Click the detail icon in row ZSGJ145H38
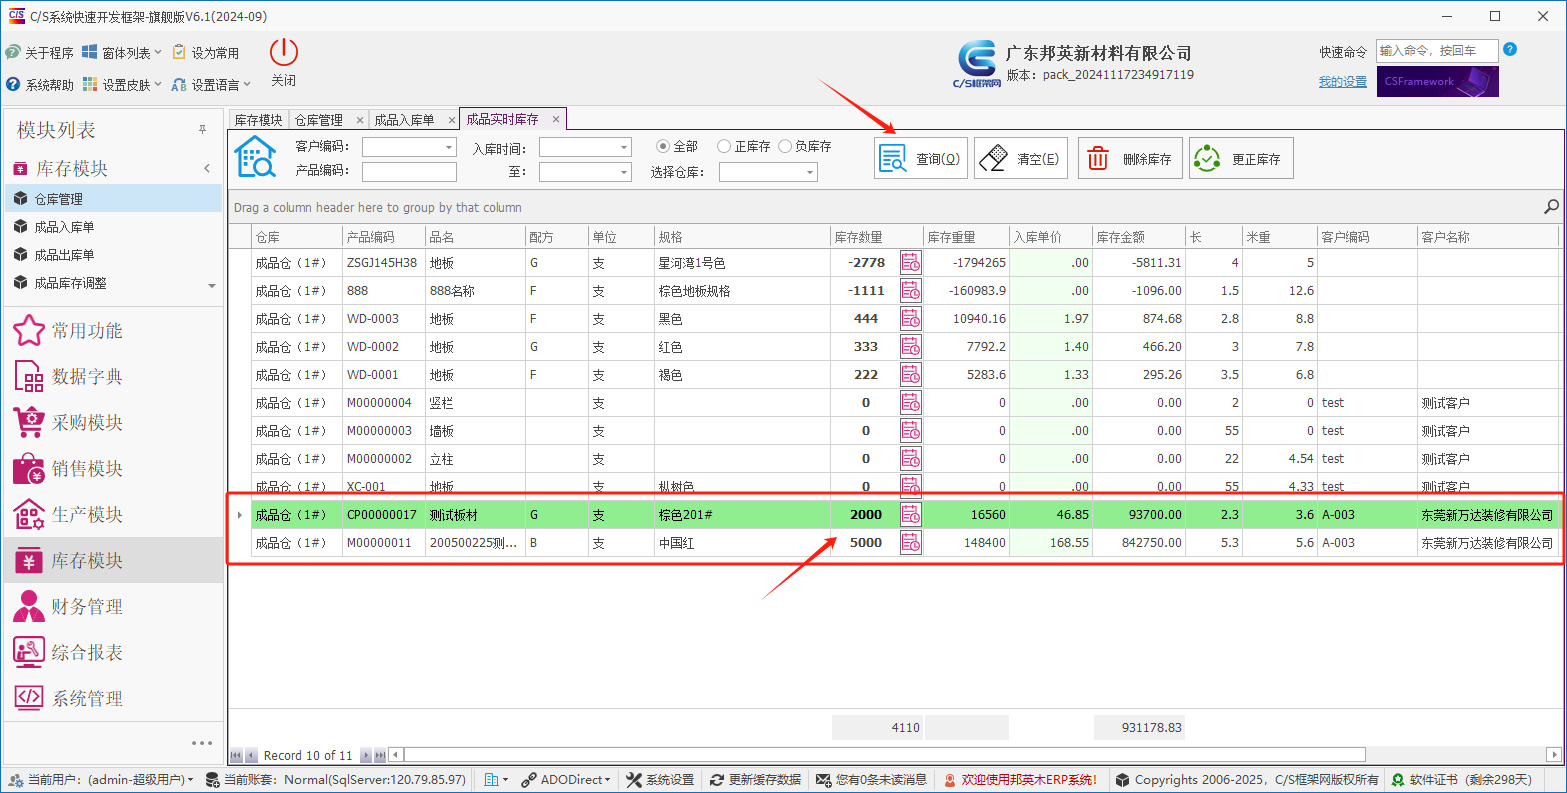 pyautogui.click(x=911, y=262)
